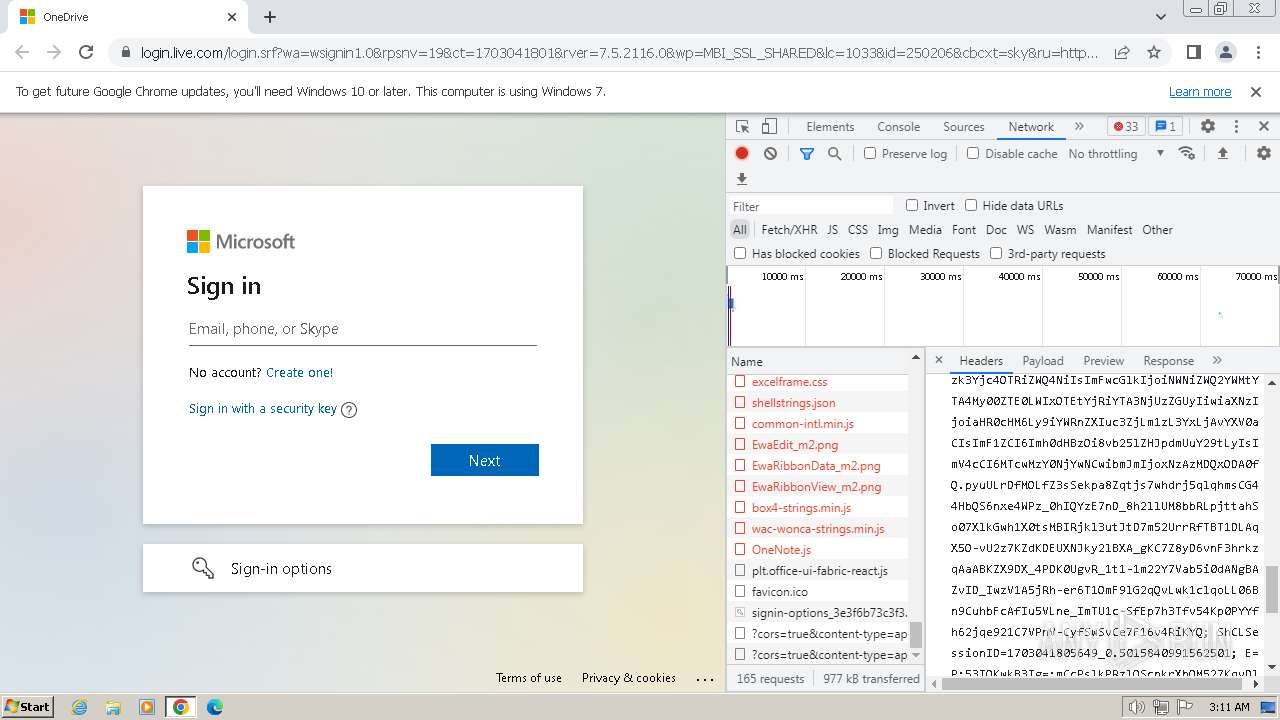Click the headers pane vertical scrollbar
Viewport: 1280px width, 720px height.
[1272, 588]
